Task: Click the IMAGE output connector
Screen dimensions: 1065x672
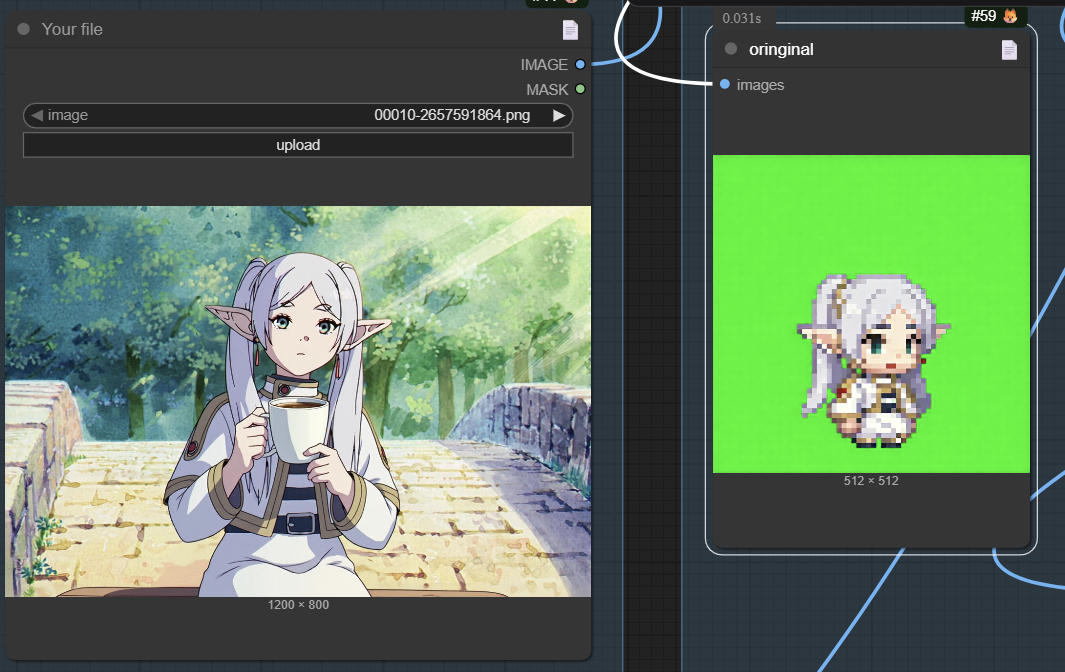Action: (580, 65)
